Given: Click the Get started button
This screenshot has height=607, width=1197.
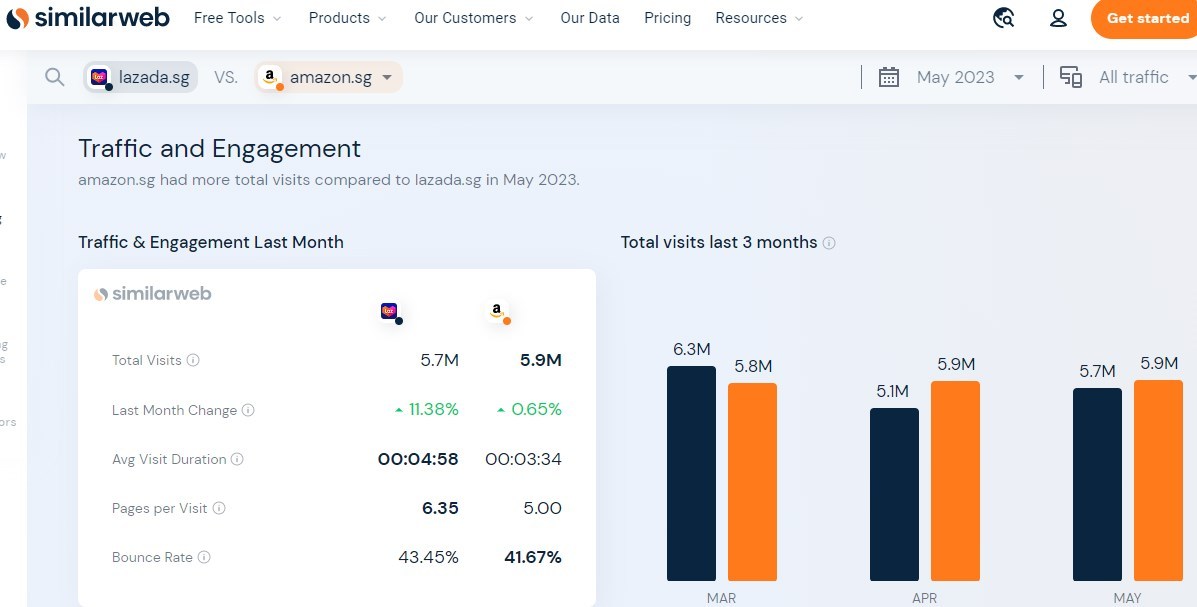Looking at the screenshot, I should [x=1146, y=18].
